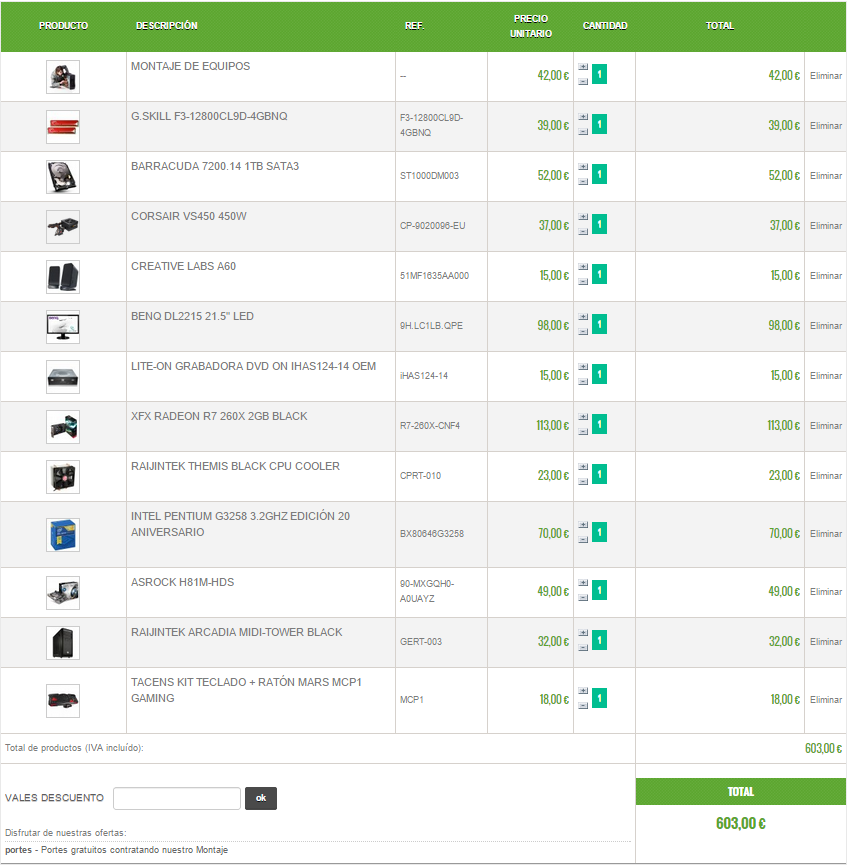Remove LITE-ON GRABADORA DVD from cart
The height and width of the screenshot is (866, 848).
(x=826, y=376)
